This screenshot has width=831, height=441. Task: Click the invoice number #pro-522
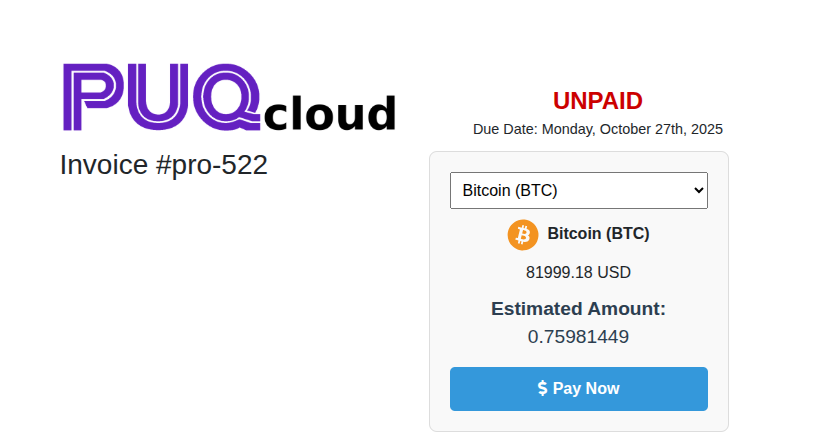tap(212, 165)
